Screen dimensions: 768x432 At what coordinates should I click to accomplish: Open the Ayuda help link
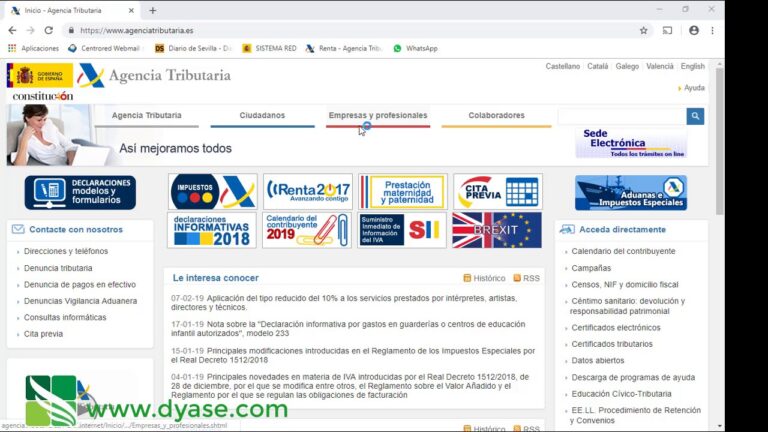(x=694, y=88)
